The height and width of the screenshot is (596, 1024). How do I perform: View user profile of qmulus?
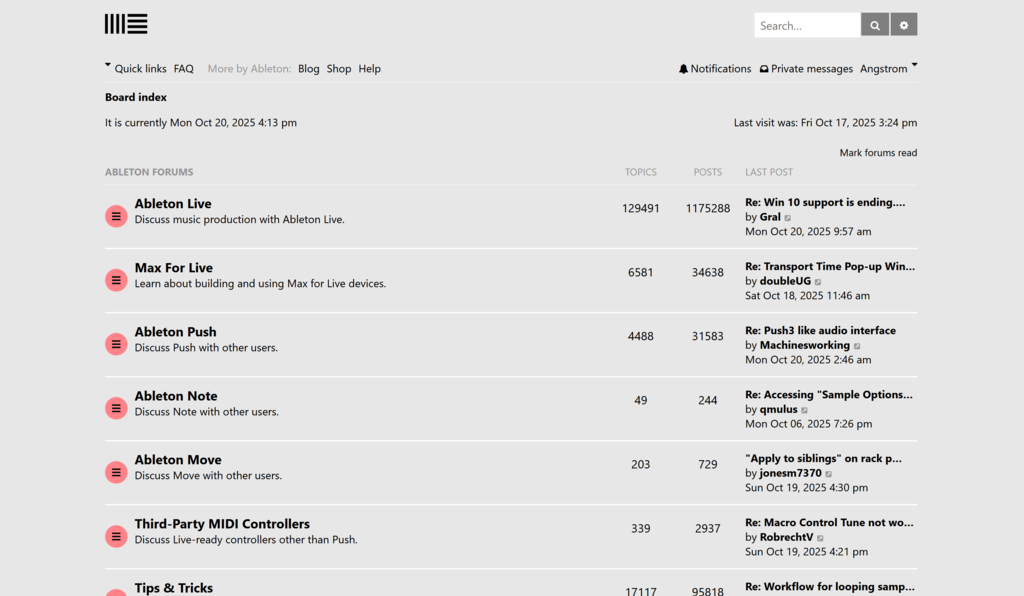click(x=778, y=409)
